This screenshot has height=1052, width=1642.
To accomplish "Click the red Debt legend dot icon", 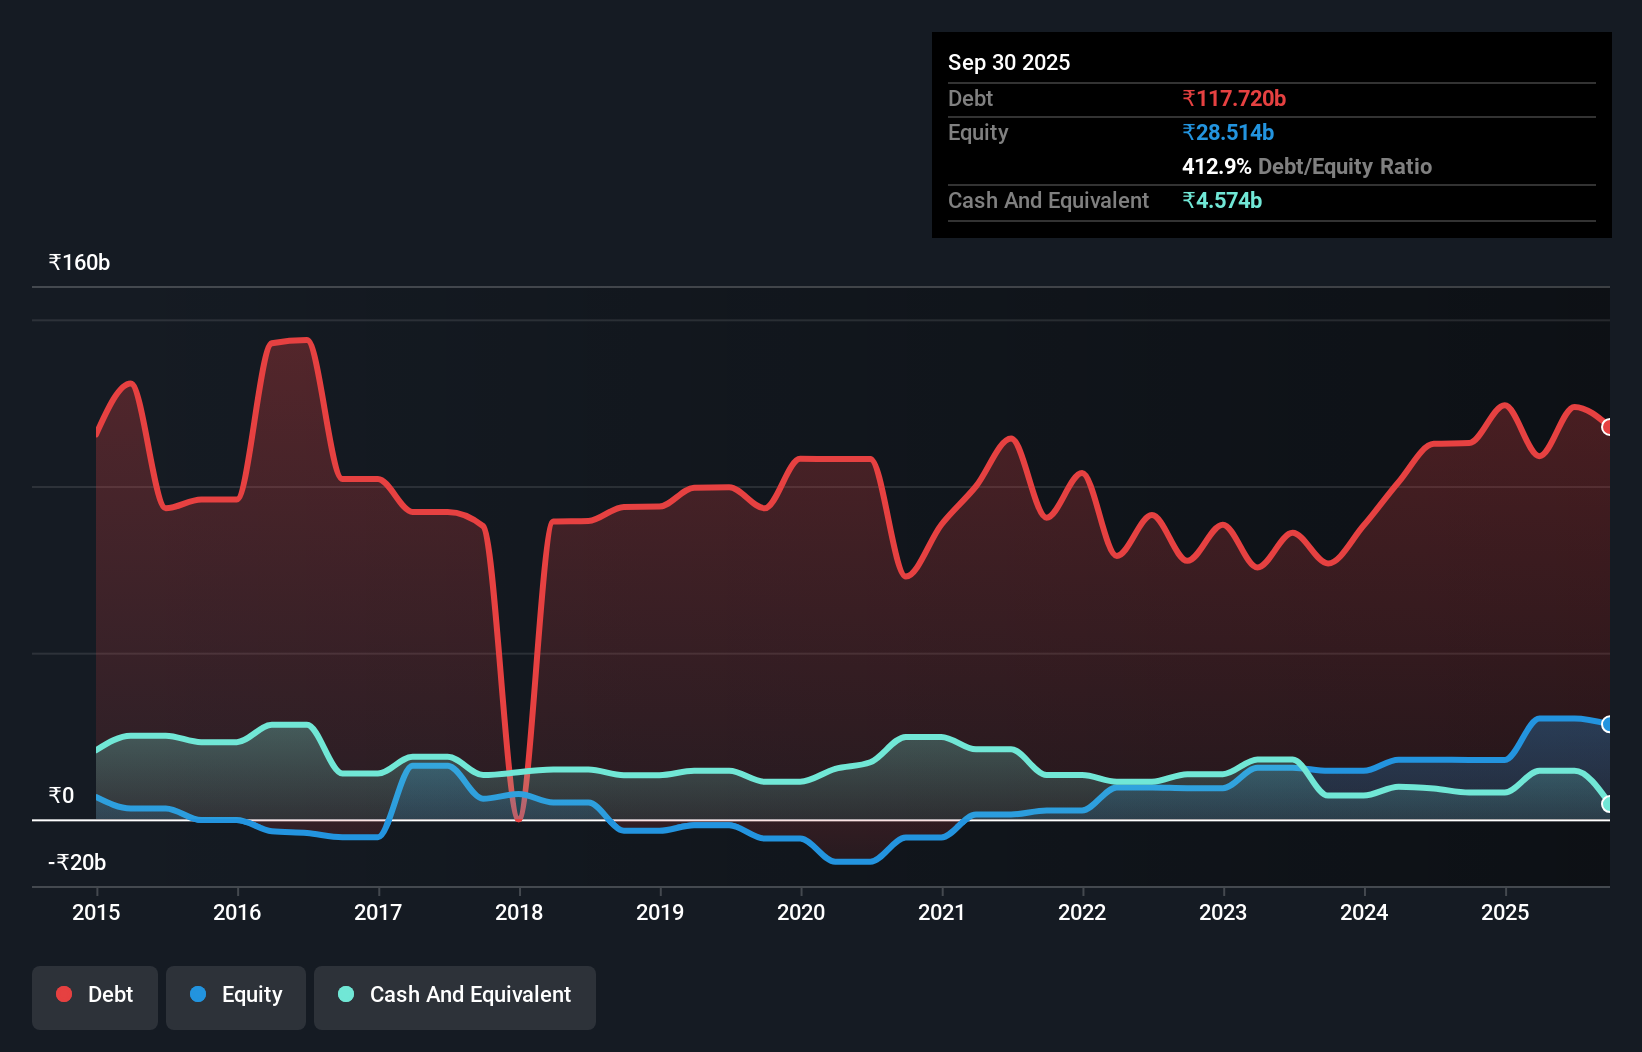I will click(x=63, y=994).
